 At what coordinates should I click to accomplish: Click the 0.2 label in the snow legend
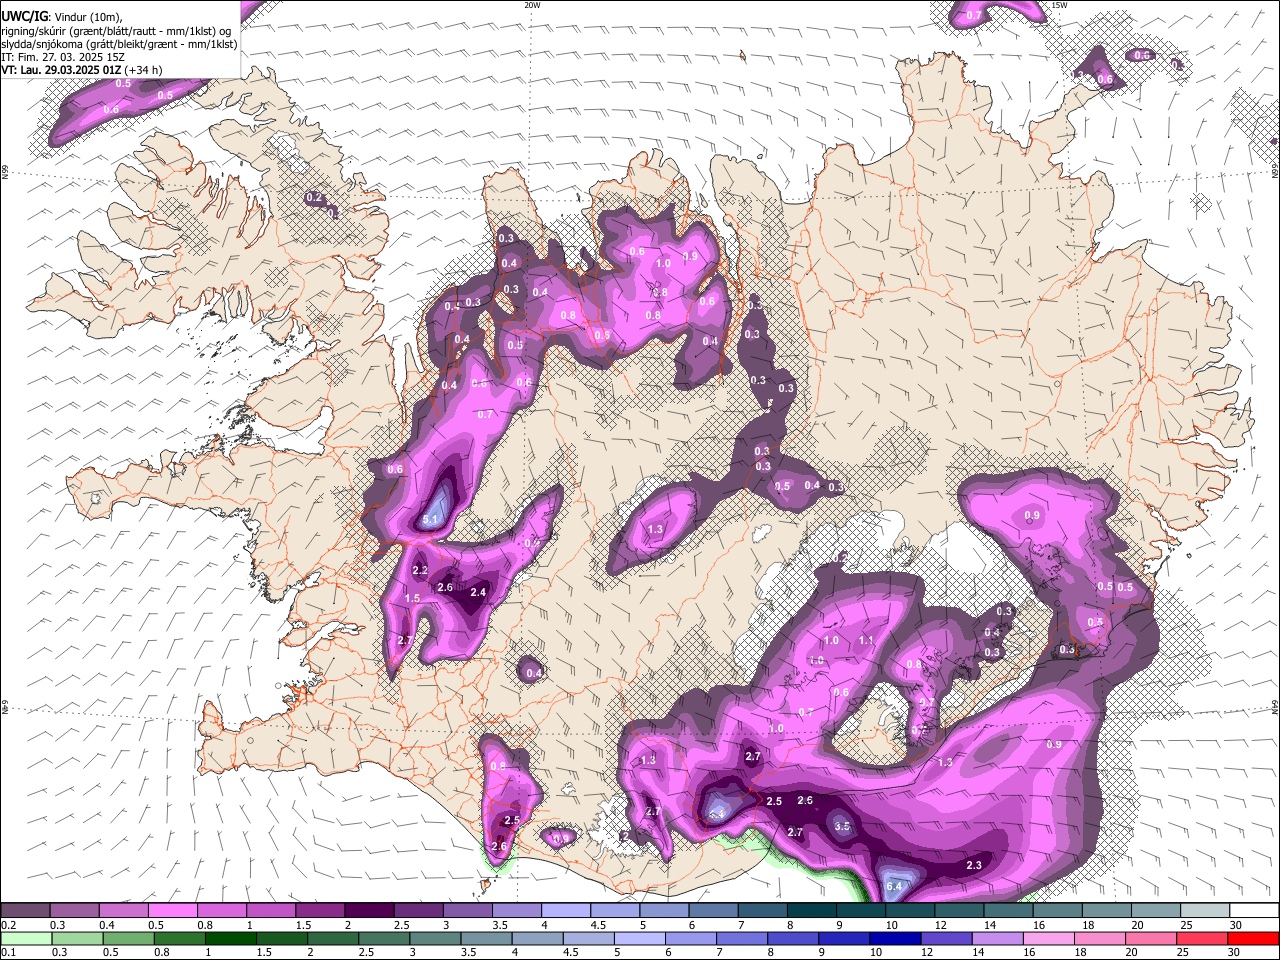tap(8, 925)
